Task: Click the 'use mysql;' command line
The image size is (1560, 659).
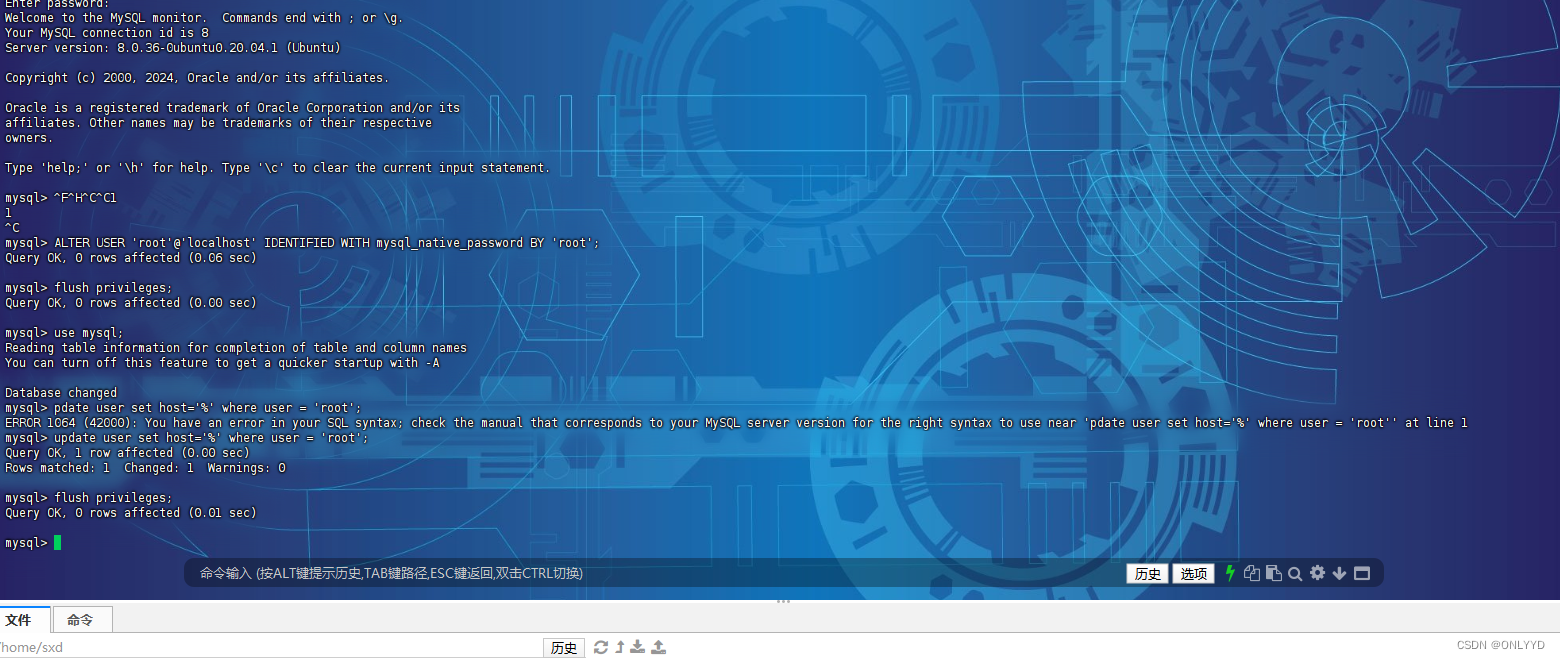Action: [x=65, y=332]
